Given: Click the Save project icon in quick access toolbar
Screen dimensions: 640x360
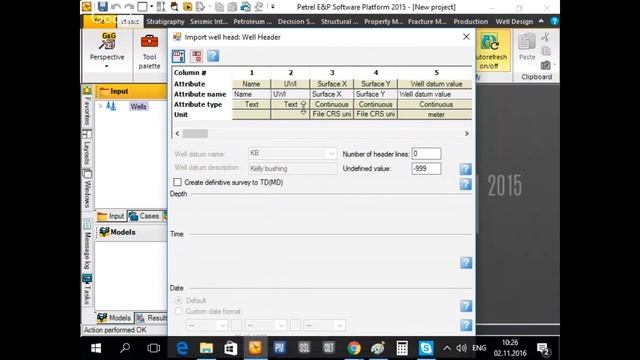Looking at the screenshot, I should (x=102, y=7).
